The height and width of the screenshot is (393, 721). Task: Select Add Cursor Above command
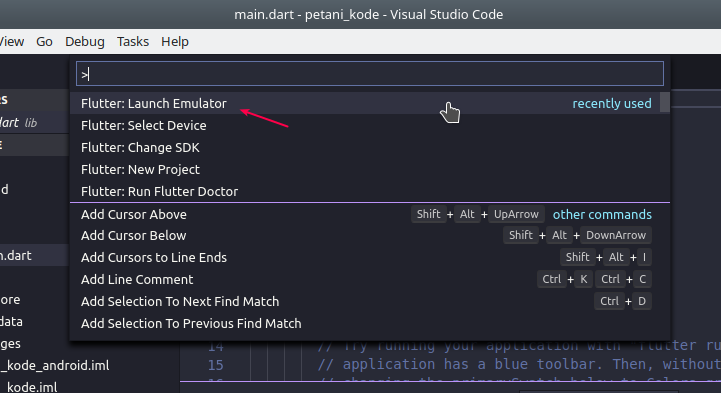370,214
